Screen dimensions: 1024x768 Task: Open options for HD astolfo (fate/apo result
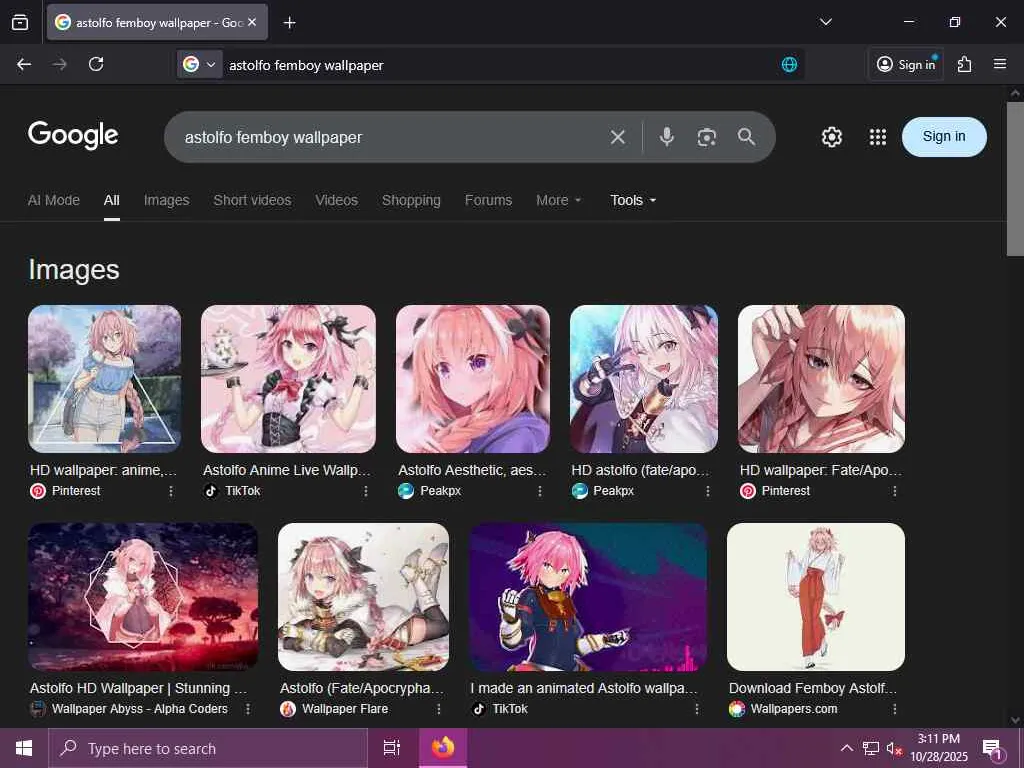pos(708,491)
